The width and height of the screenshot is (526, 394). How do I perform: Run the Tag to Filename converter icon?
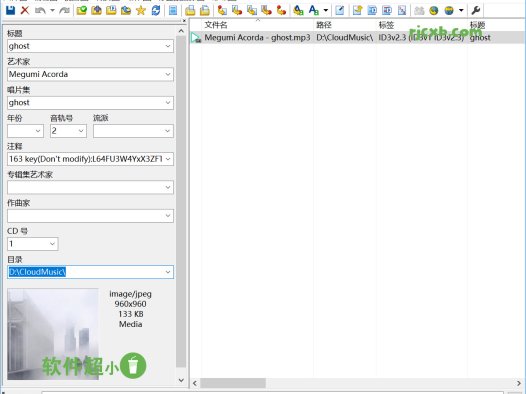(x=222, y=10)
